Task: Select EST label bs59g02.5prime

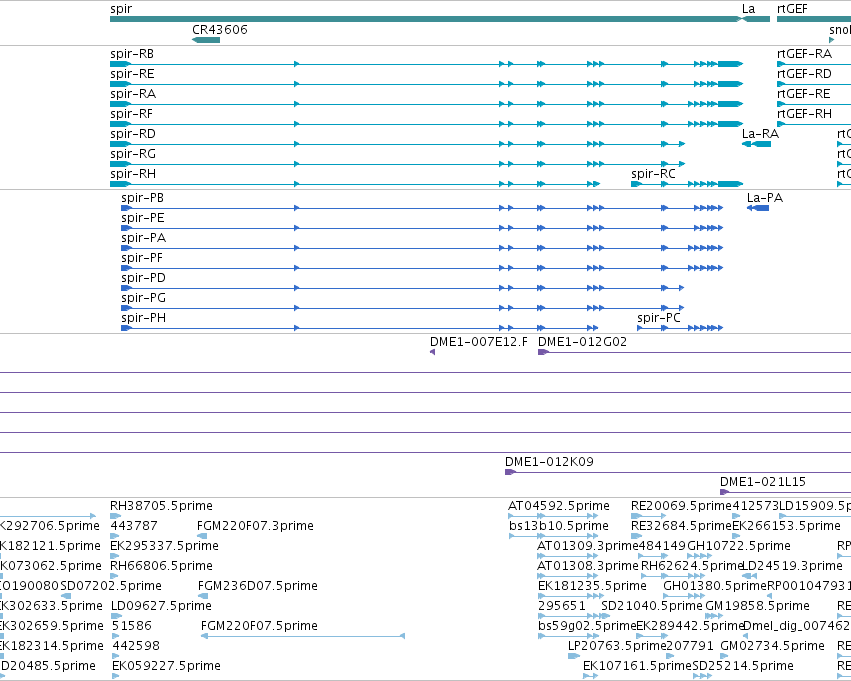Action: (x=587, y=626)
